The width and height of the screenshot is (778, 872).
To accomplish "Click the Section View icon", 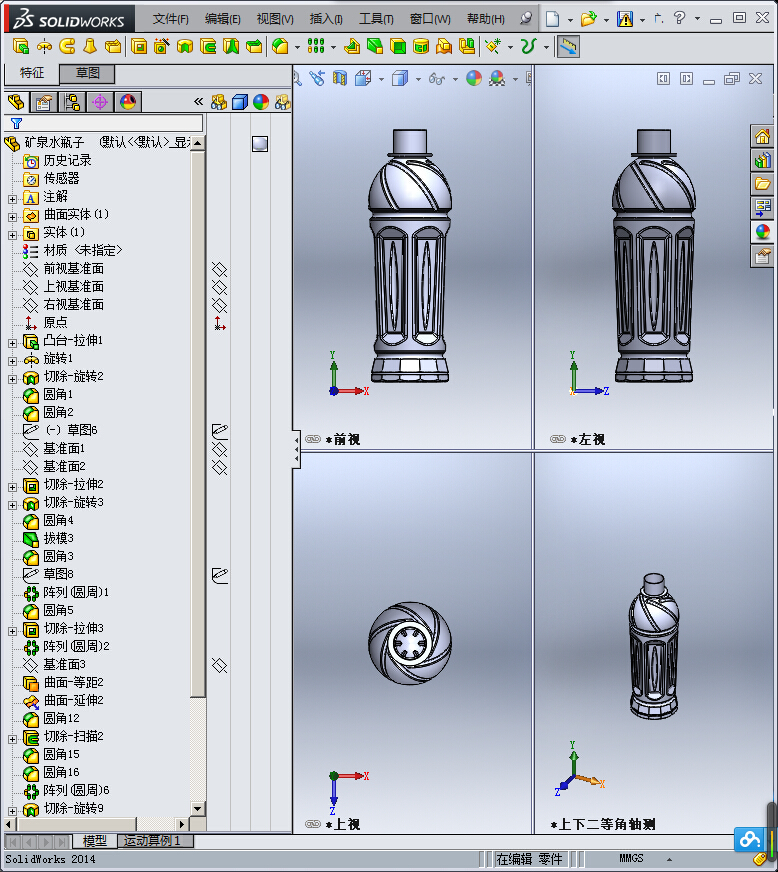I will pyautogui.click(x=340, y=78).
